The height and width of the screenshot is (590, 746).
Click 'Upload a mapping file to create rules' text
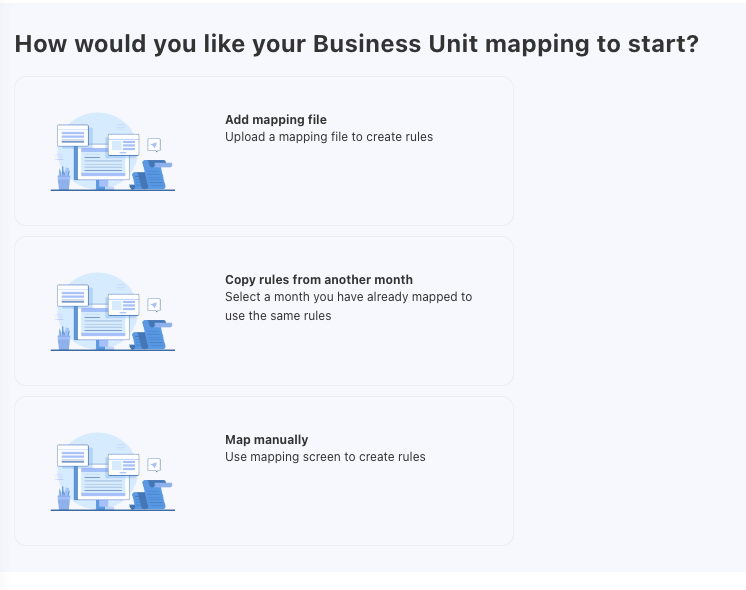[x=329, y=137]
